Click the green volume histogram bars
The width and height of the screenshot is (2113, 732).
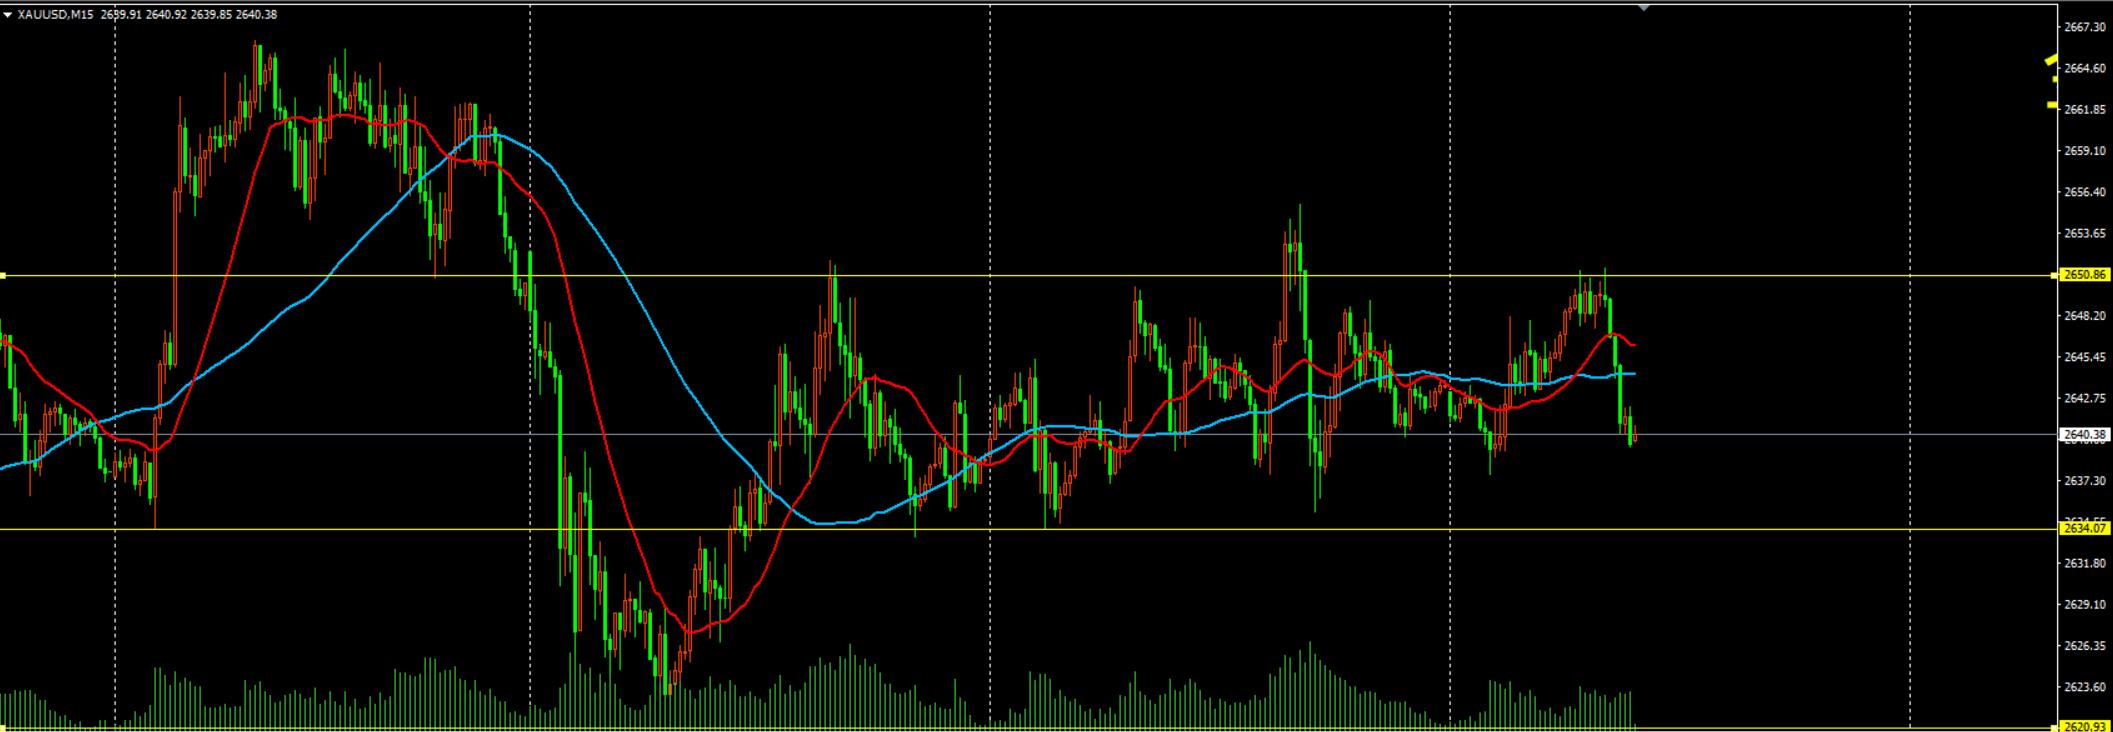coord(820,695)
